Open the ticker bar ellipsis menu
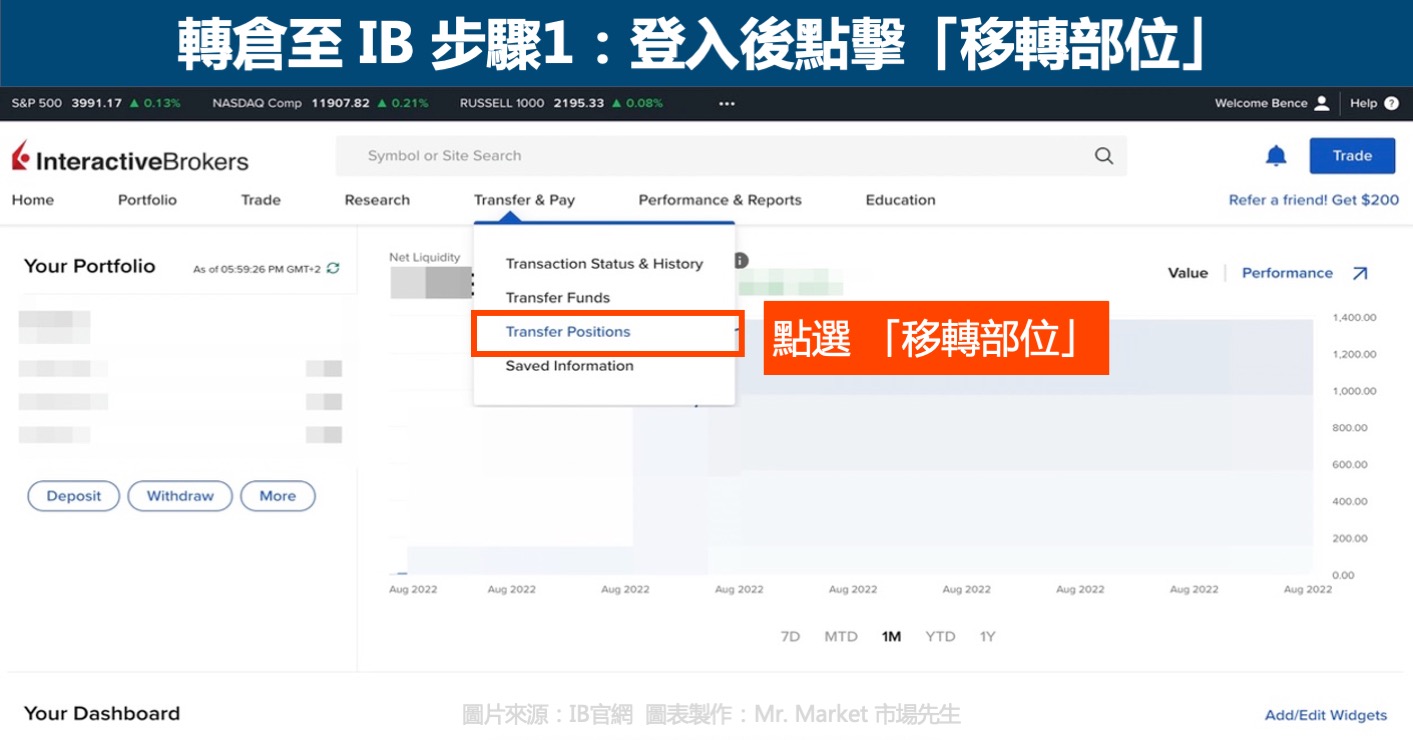The height and width of the screenshot is (740, 1413). [x=727, y=103]
